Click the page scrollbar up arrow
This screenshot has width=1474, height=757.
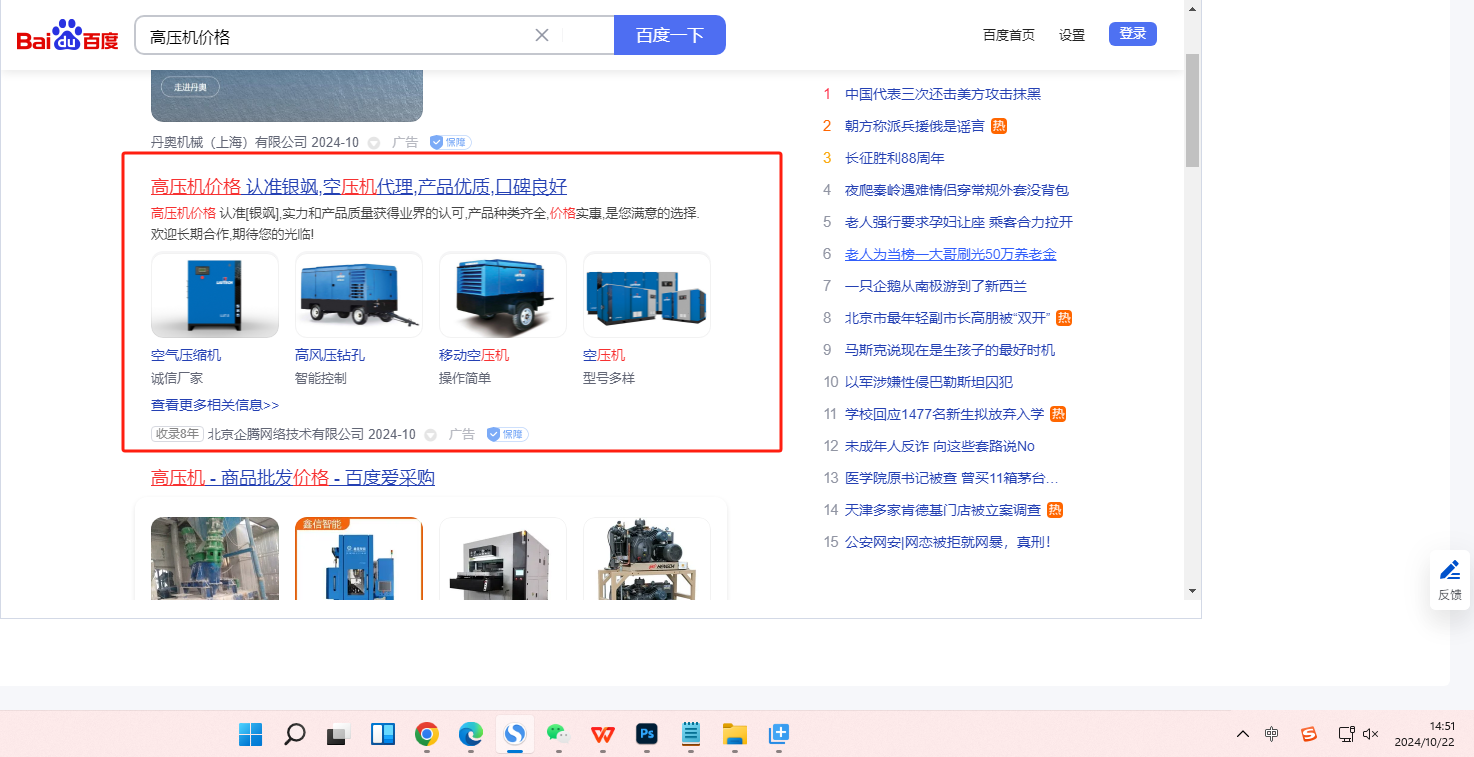(1192, 8)
